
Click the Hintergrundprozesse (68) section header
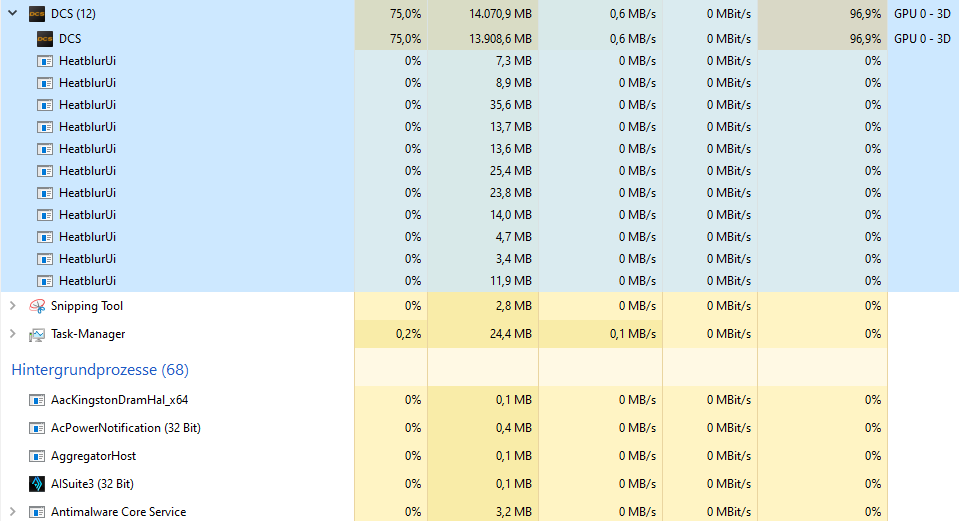click(100, 370)
